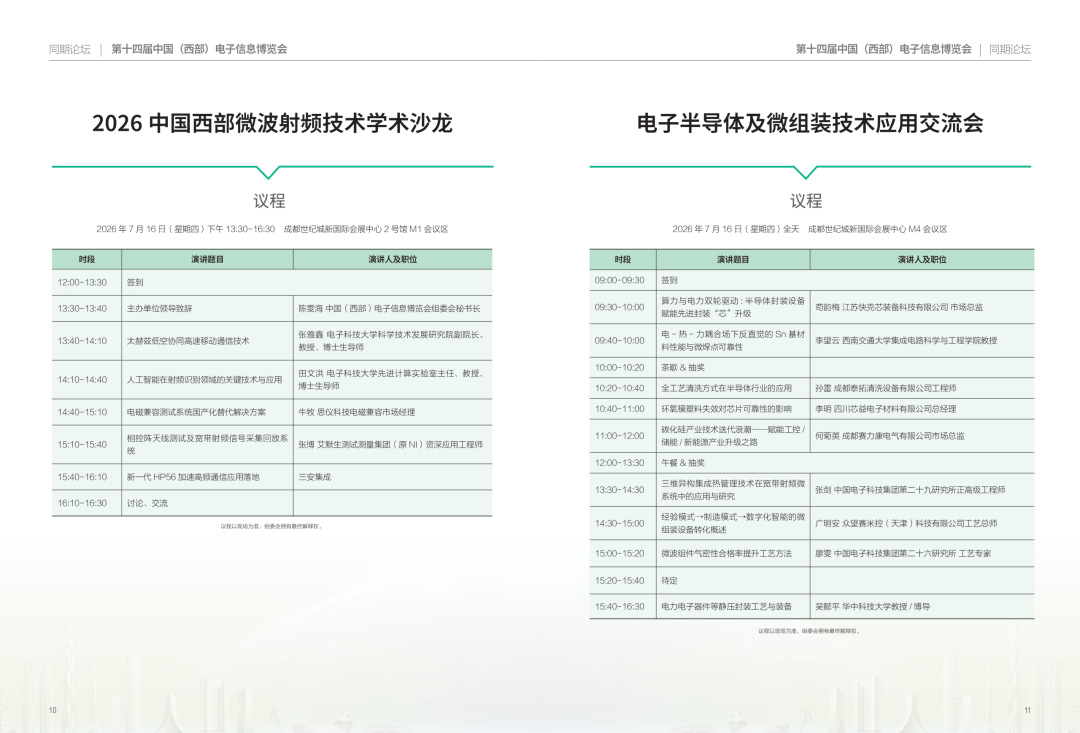Click speaker "孙雷 成都泰拓清洗设备有限公司工程师"

[886, 388]
